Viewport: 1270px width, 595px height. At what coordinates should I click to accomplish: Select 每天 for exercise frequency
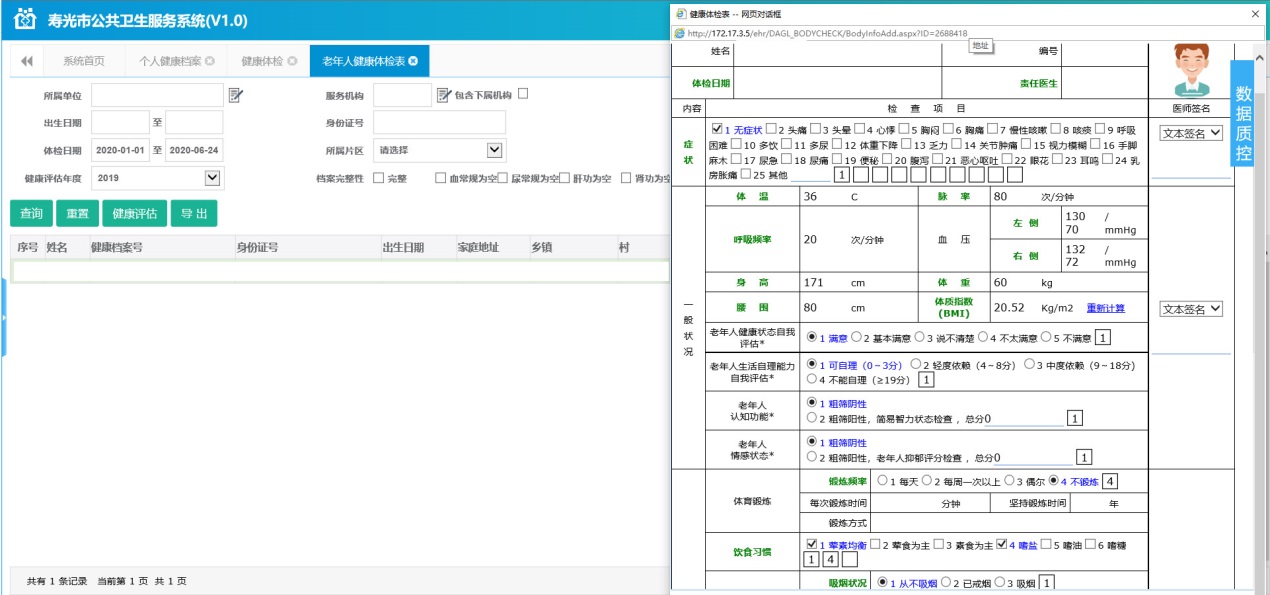pyautogui.click(x=883, y=481)
